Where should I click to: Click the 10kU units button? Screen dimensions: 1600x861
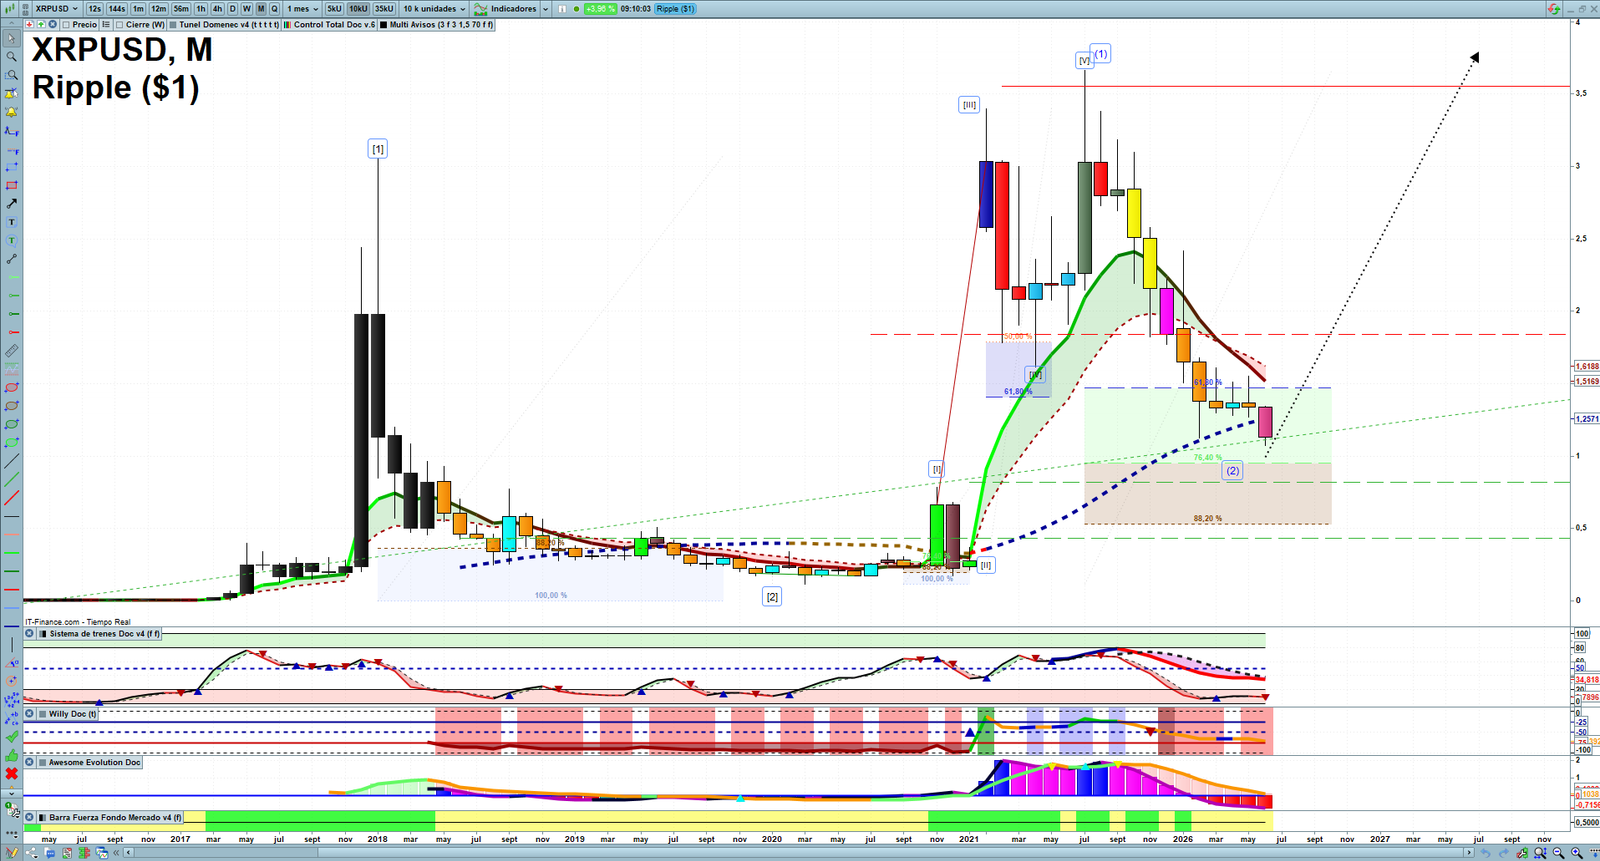tap(358, 9)
